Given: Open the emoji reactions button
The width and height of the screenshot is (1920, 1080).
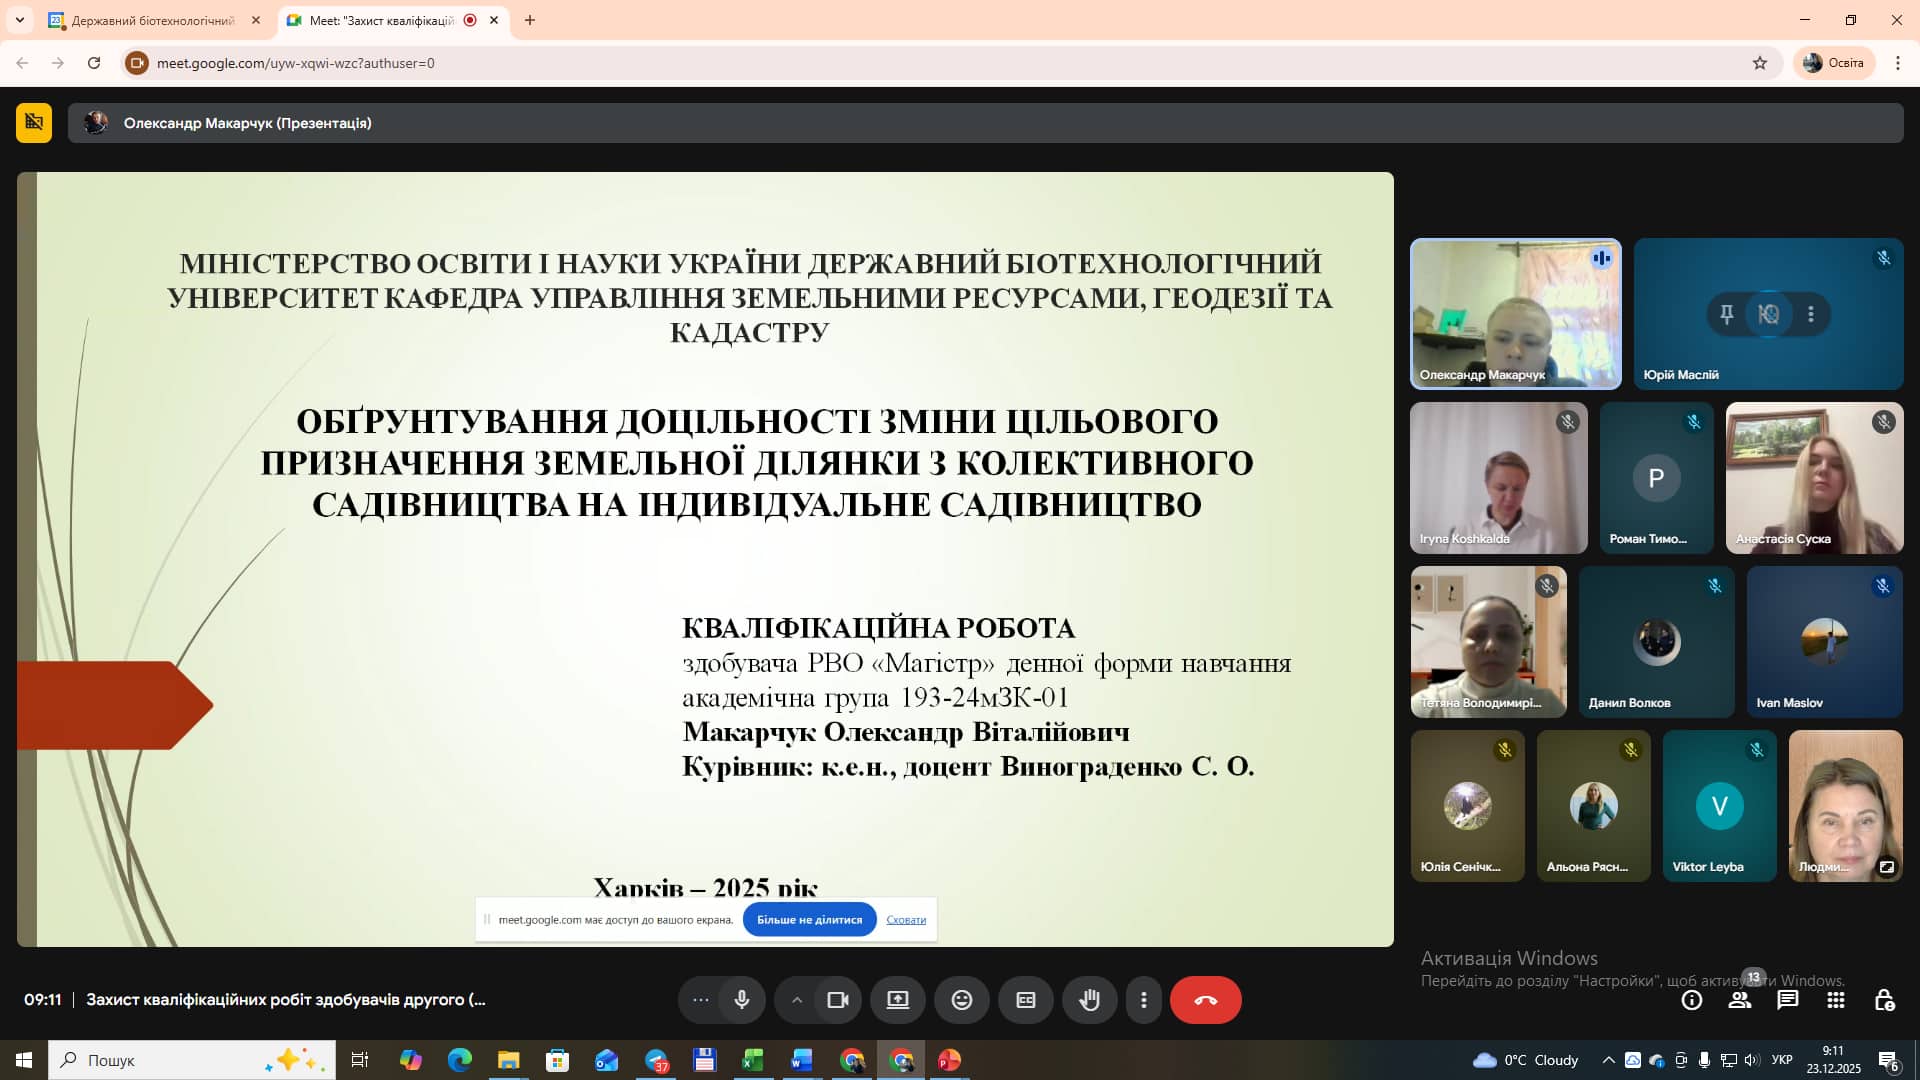Looking at the screenshot, I should point(961,1000).
